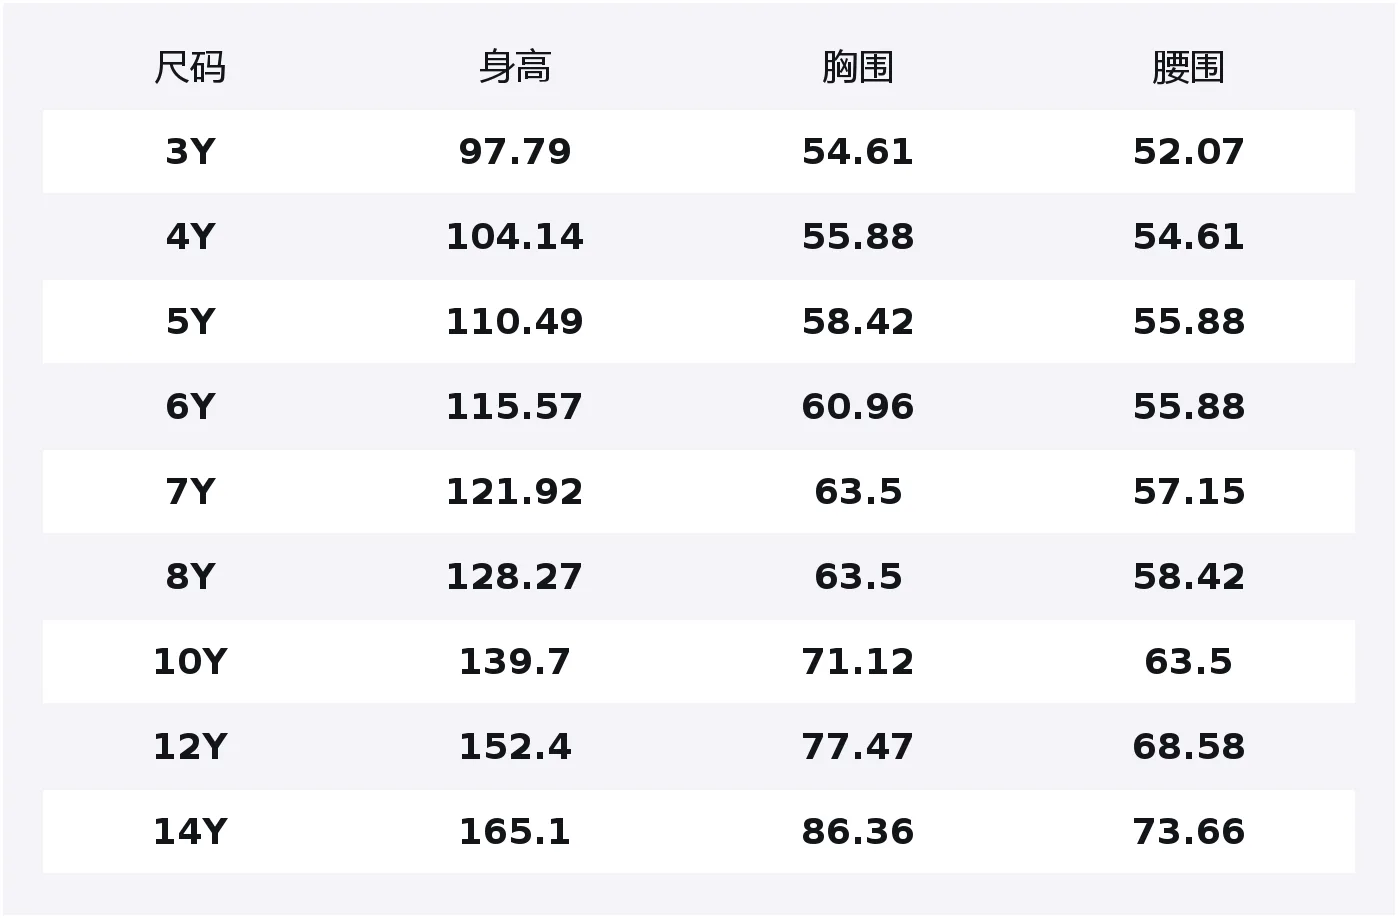Viewport: 1398px width, 918px height.
Task: Click the chest value 71.12
Action: pyautogui.click(x=857, y=662)
